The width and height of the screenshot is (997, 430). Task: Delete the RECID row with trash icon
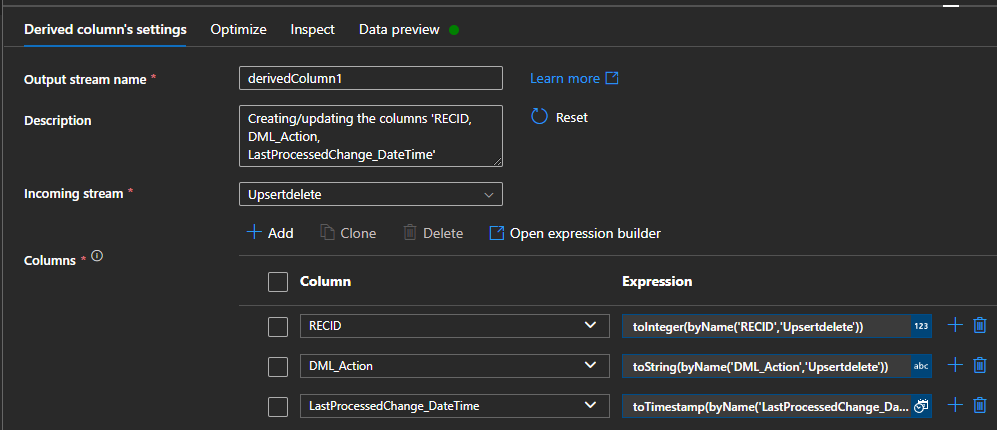[x=980, y=326]
